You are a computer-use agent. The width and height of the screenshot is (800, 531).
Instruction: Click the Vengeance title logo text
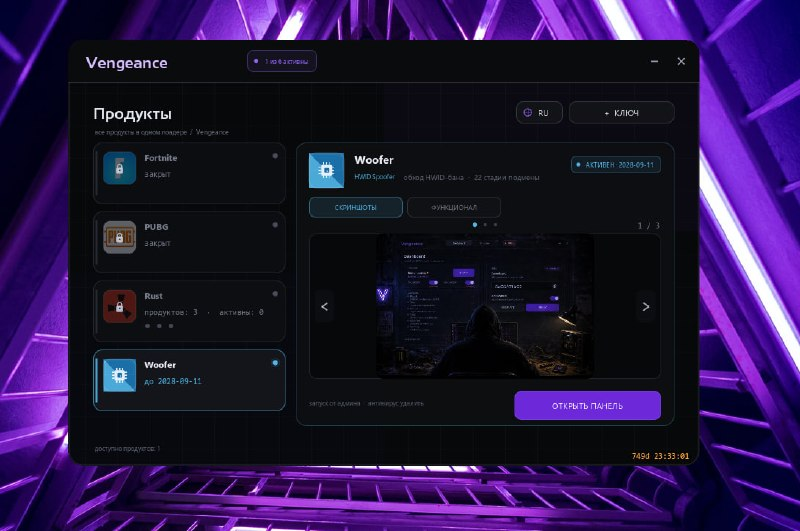127,63
